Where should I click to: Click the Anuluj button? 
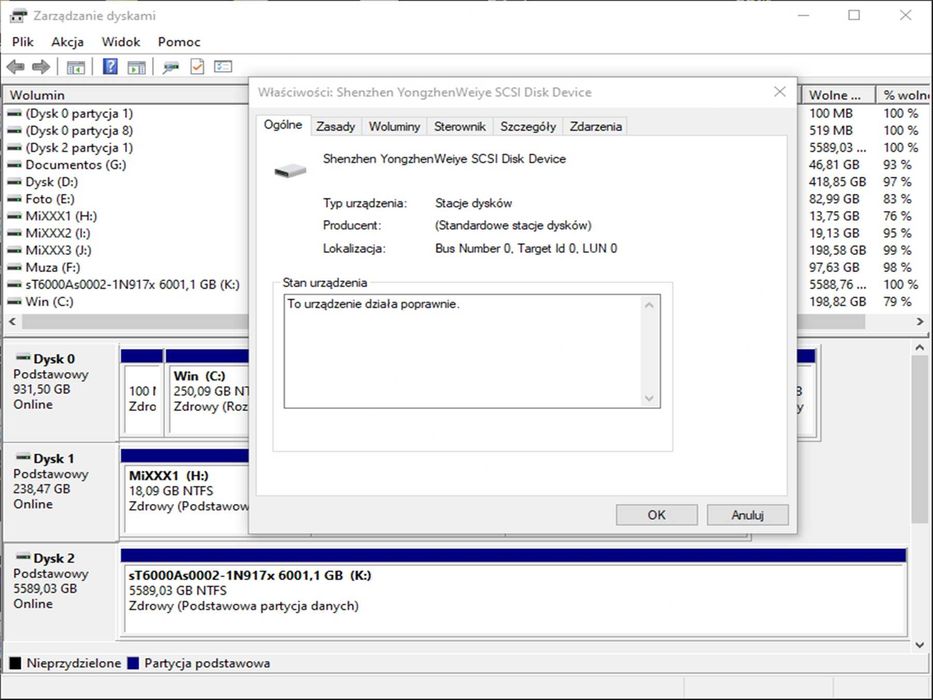pos(747,515)
